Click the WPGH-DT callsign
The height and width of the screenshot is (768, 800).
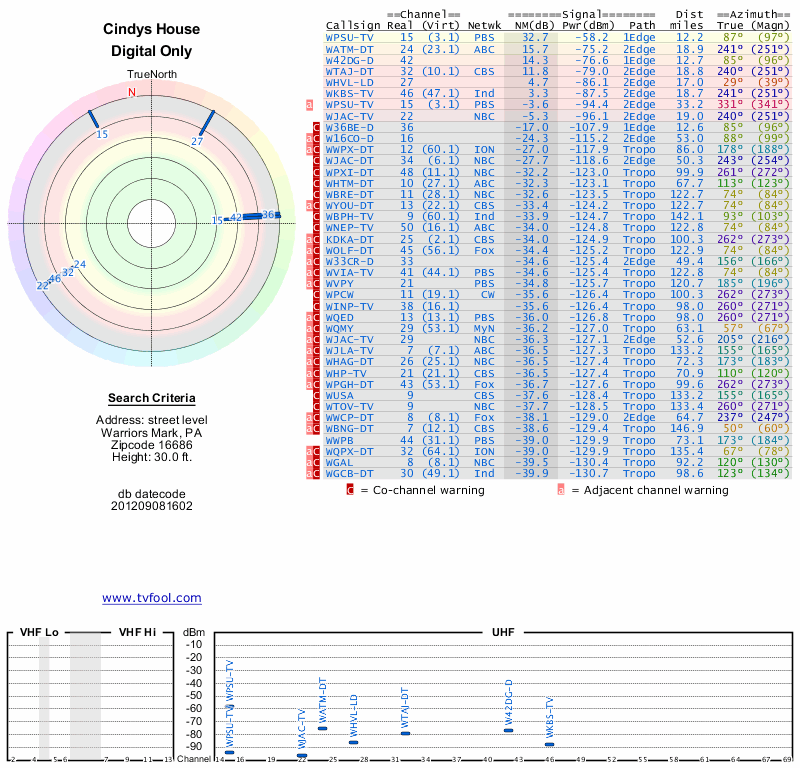[x=349, y=384]
